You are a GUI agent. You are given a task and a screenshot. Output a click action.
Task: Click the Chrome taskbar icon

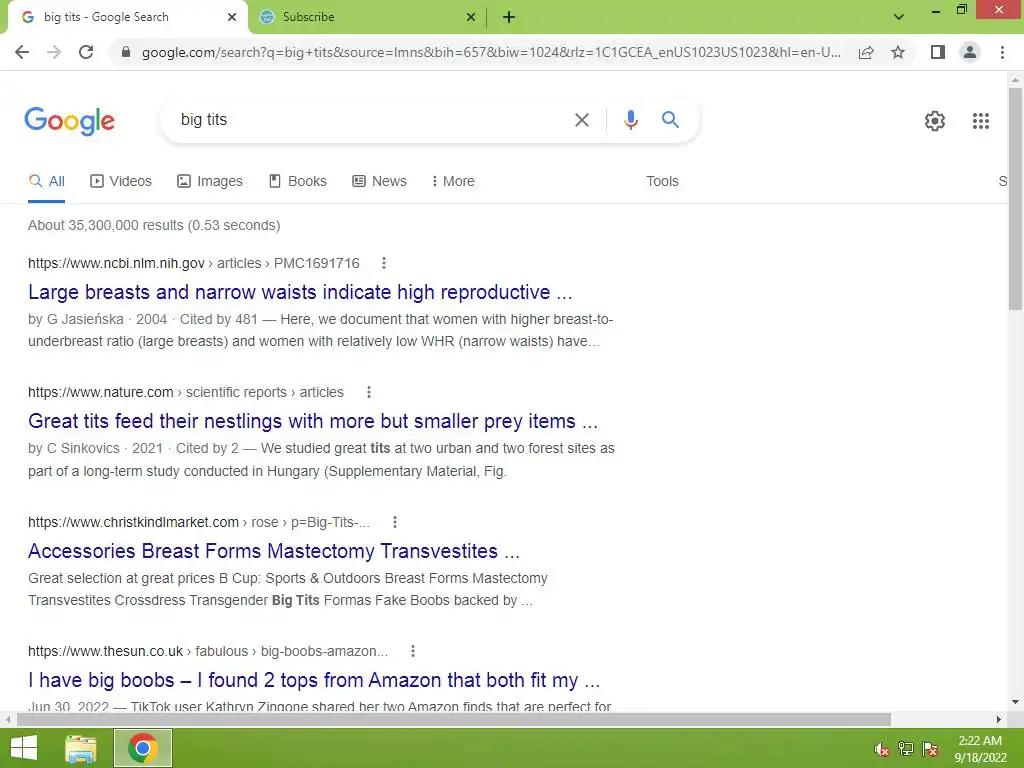(143, 748)
